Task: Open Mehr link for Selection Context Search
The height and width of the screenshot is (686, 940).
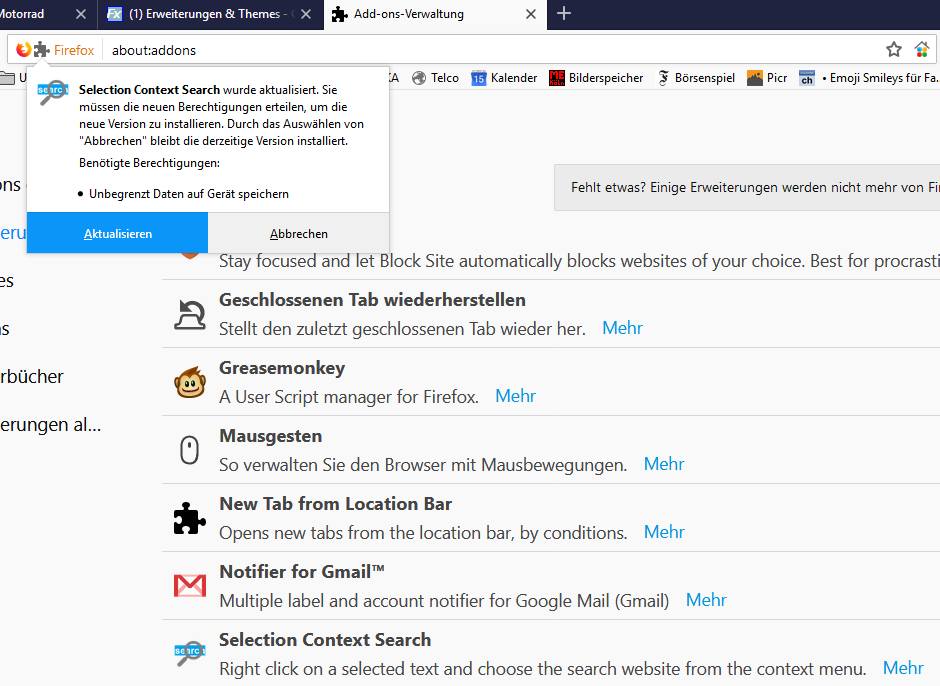Action: (x=903, y=668)
